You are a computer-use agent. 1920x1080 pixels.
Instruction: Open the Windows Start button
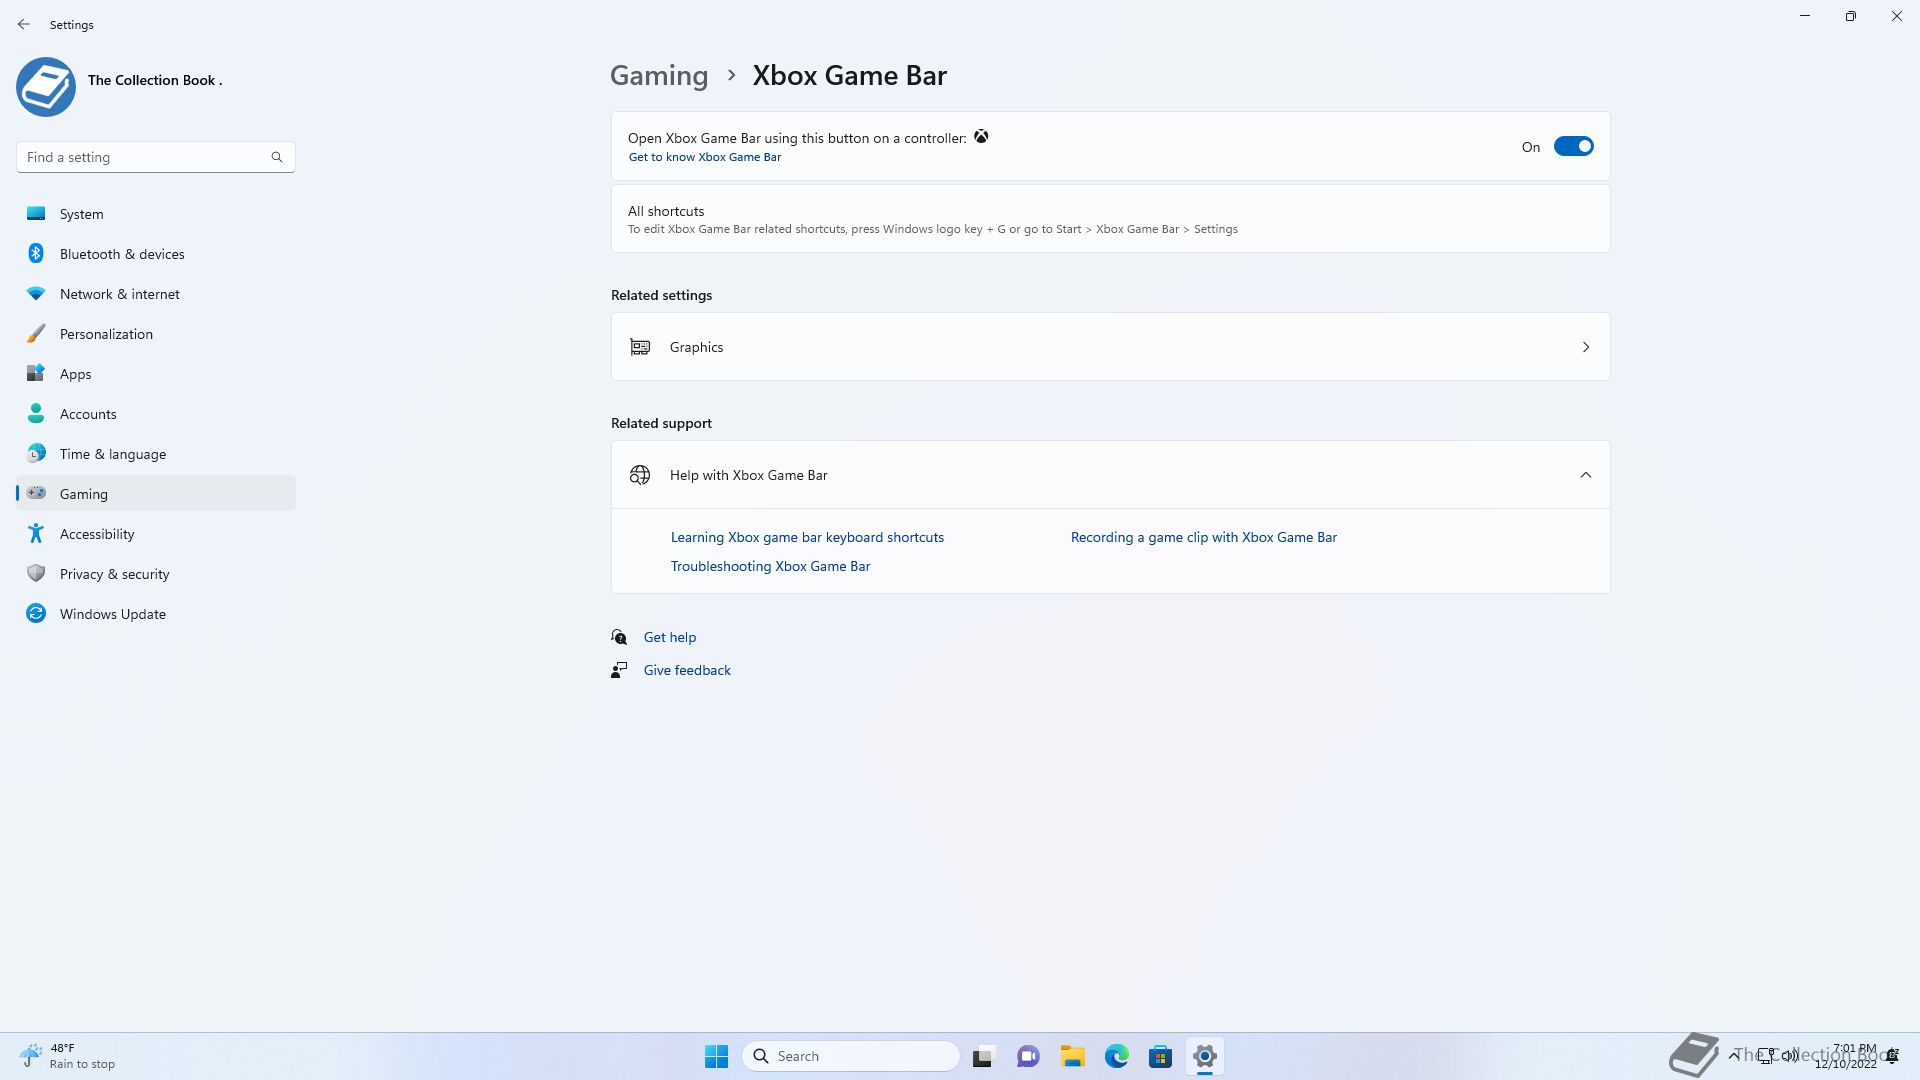(x=716, y=1056)
